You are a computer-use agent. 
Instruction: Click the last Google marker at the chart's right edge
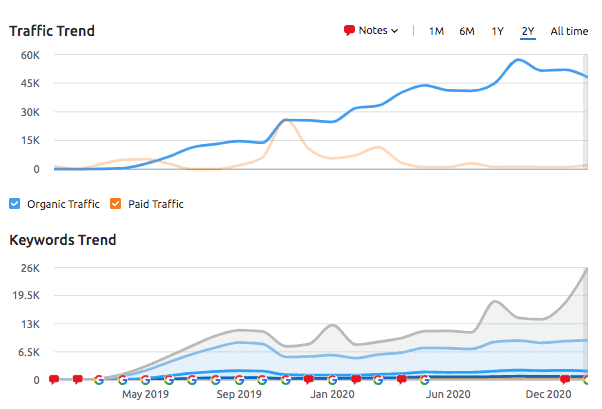click(x=587, y=380)
